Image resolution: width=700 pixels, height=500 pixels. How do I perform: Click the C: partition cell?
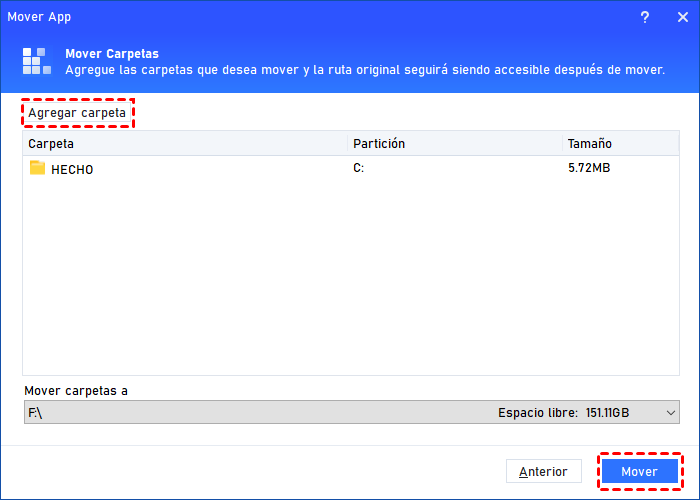point(359,168)
